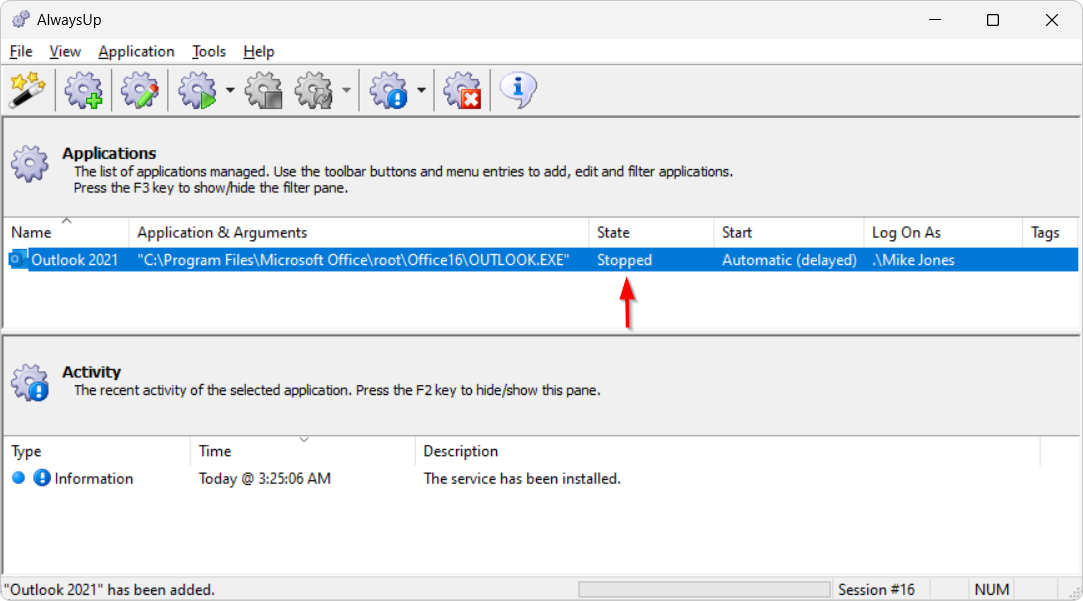
Task: Sort by the Log On As column header
Action: tap(943, 233)
